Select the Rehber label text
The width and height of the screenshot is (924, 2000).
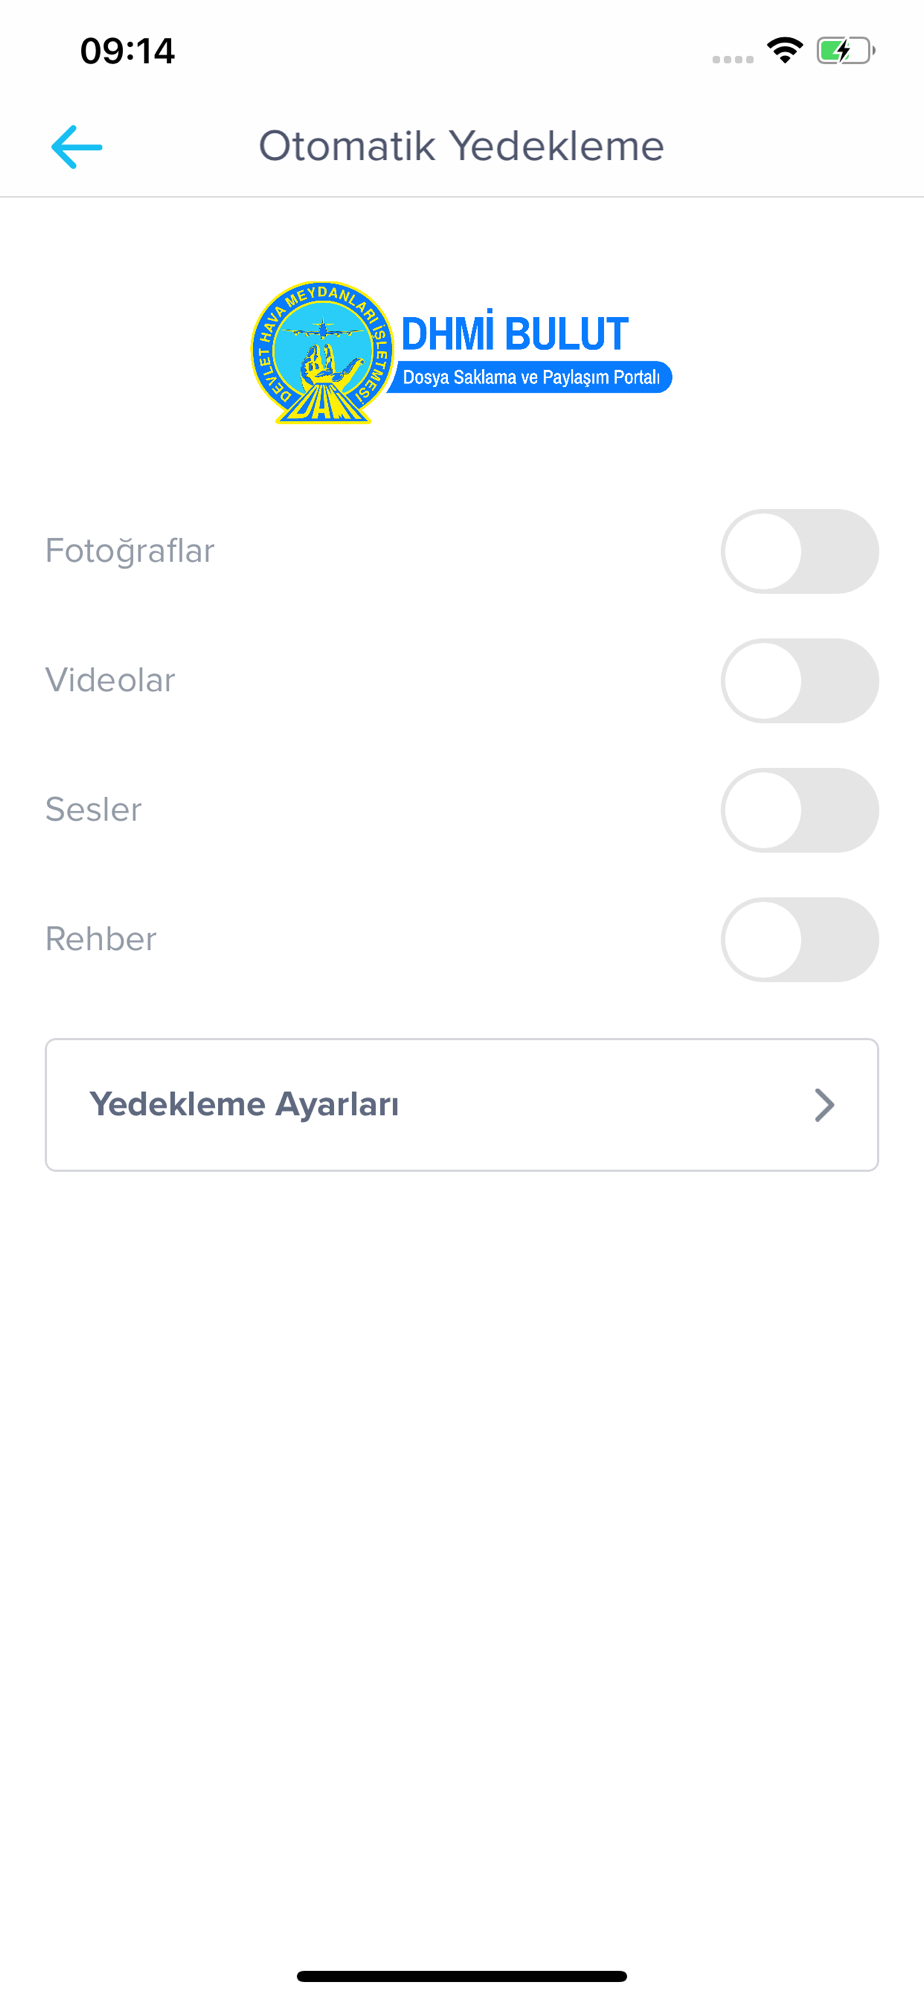click(x=101, y=939)
